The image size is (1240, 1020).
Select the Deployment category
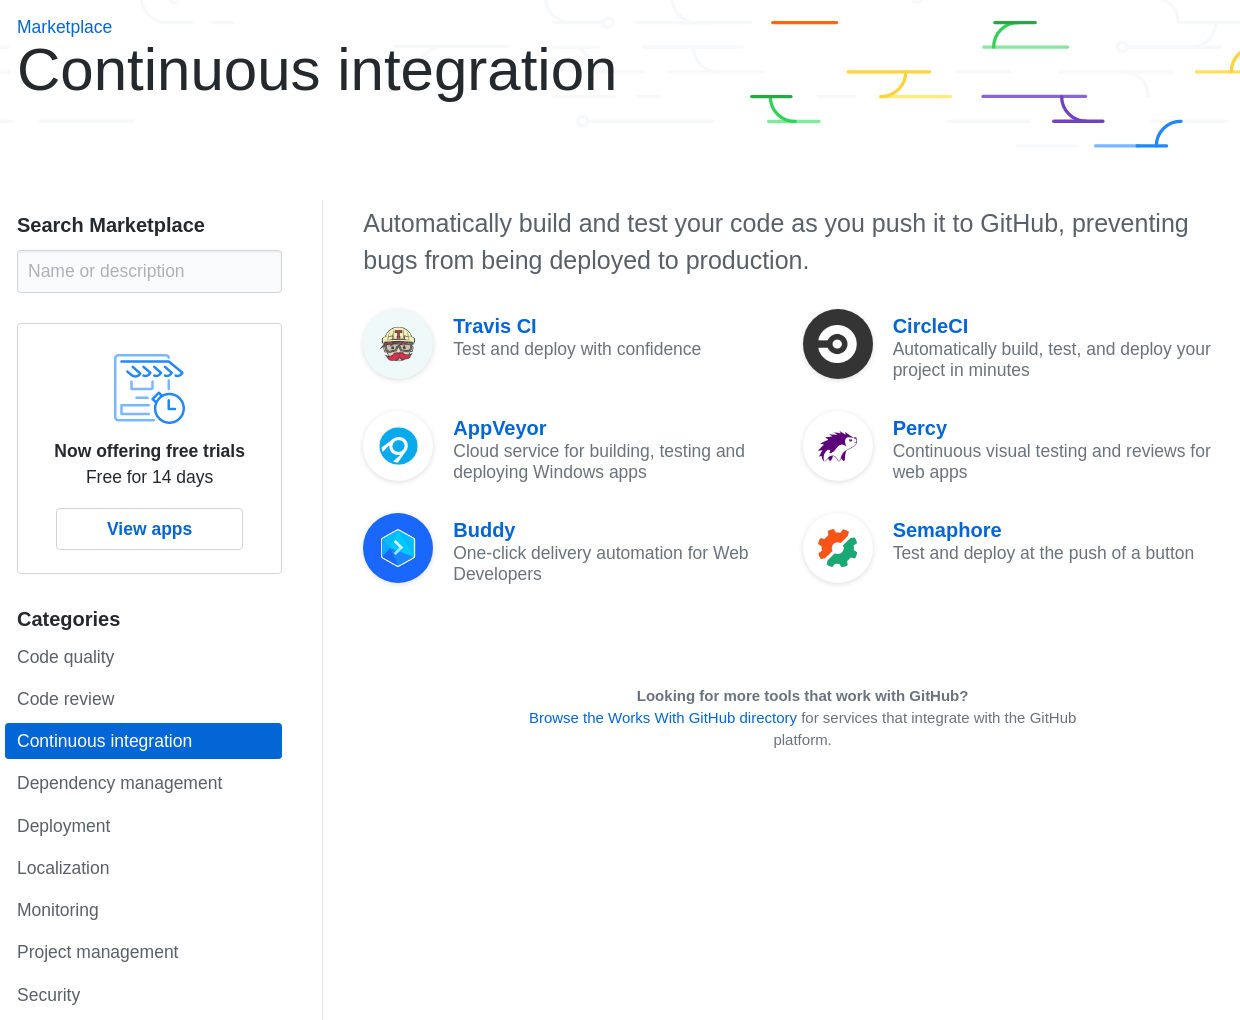click(x=63, y=826)
